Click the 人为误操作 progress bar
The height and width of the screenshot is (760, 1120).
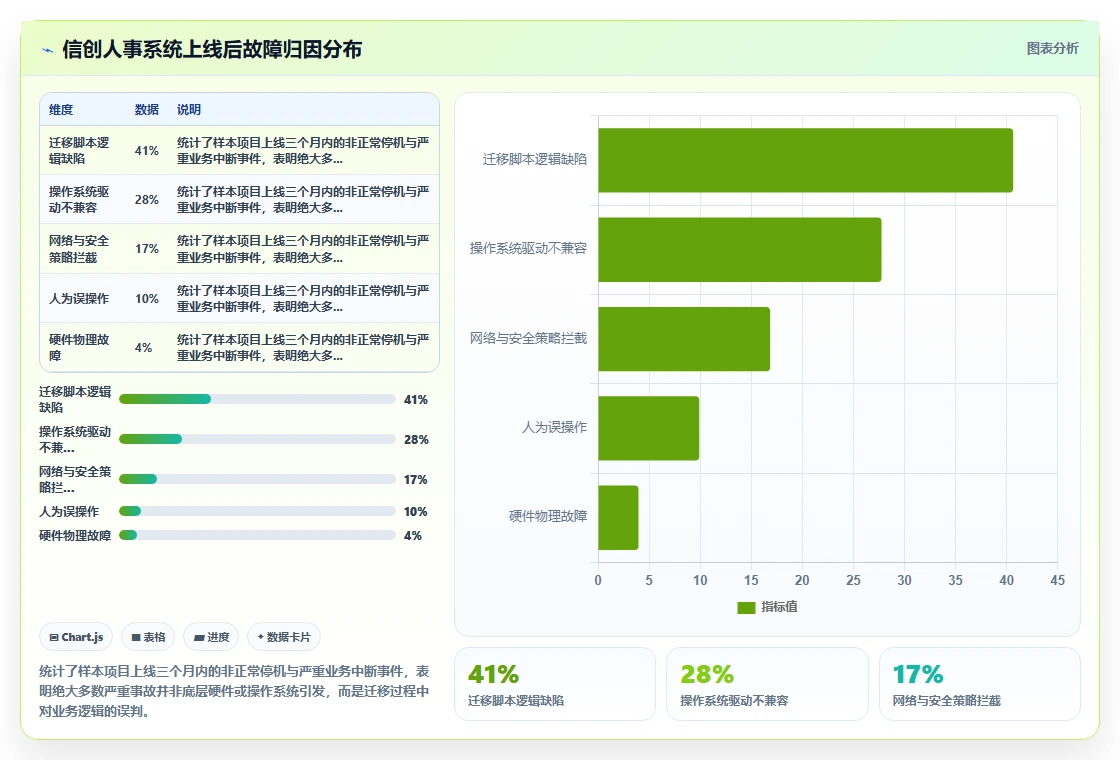[257, 511]
